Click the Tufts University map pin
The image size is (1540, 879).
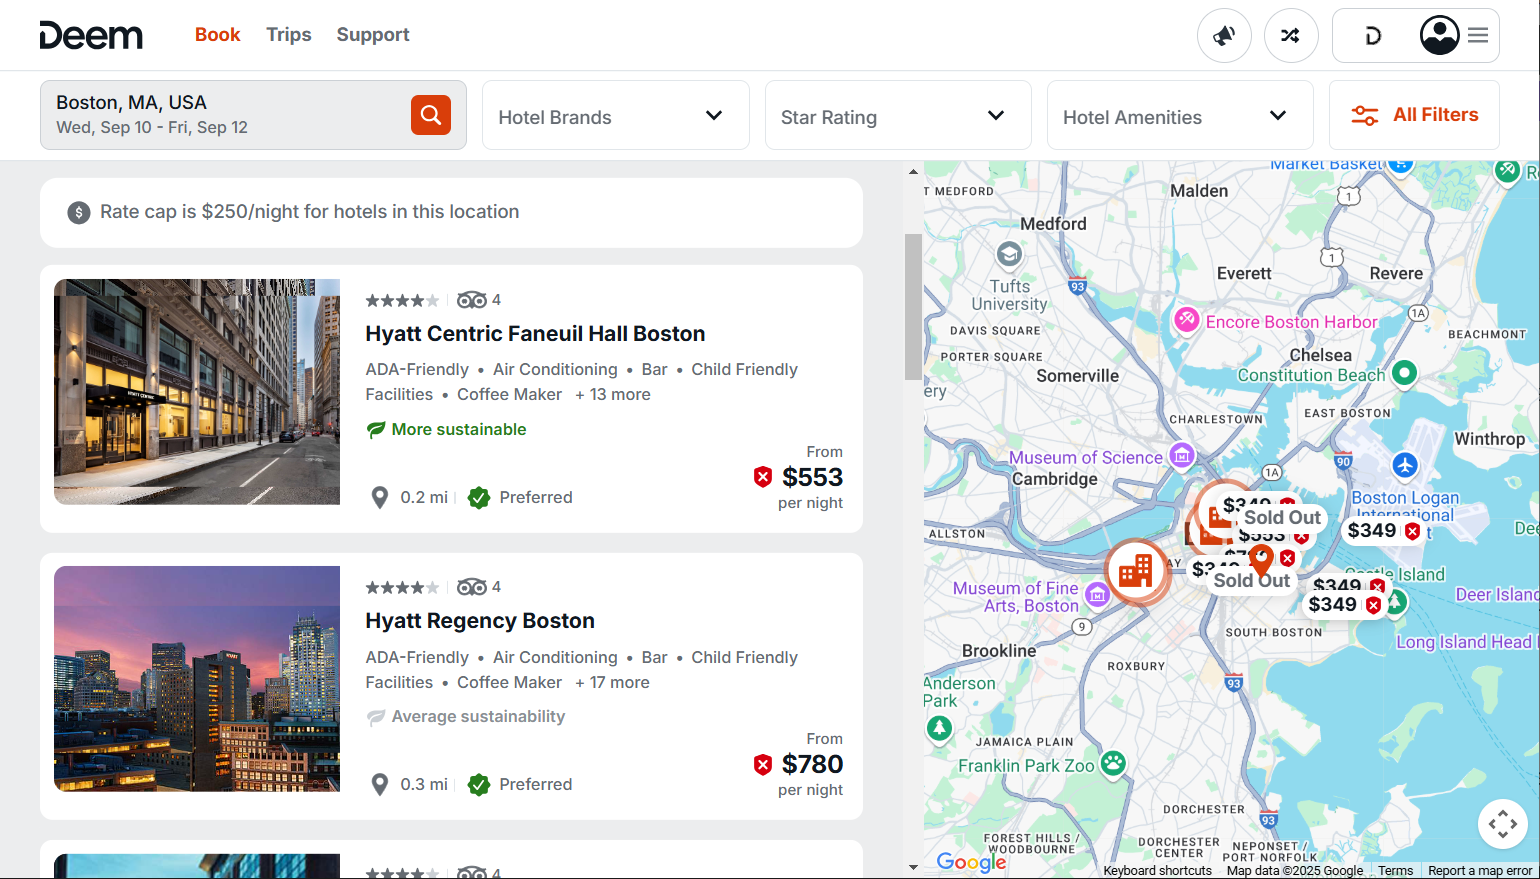coord(1009,254)
